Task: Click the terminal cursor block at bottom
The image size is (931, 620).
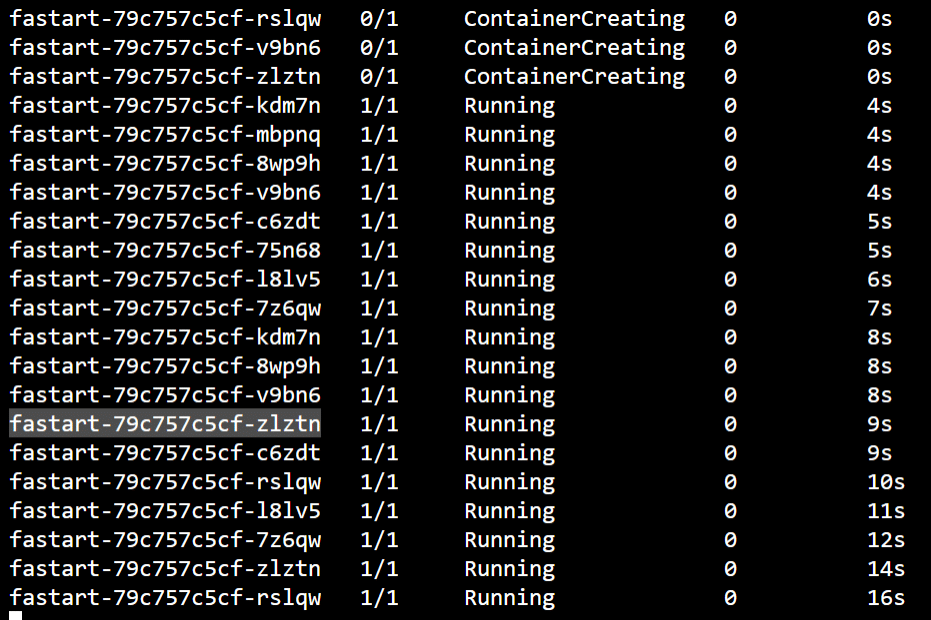Action: click(15, 615)
